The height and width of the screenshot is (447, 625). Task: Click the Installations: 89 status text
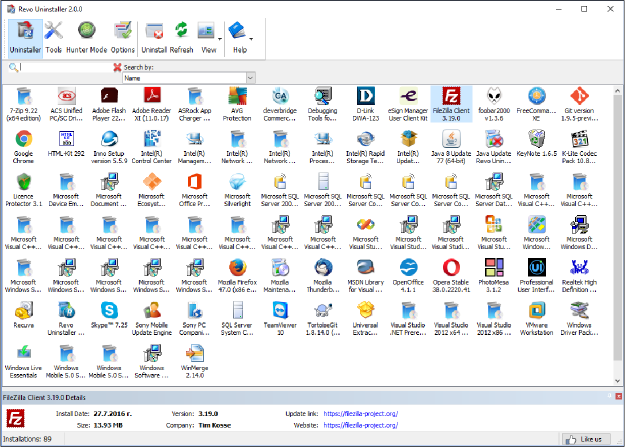point(27,439)
